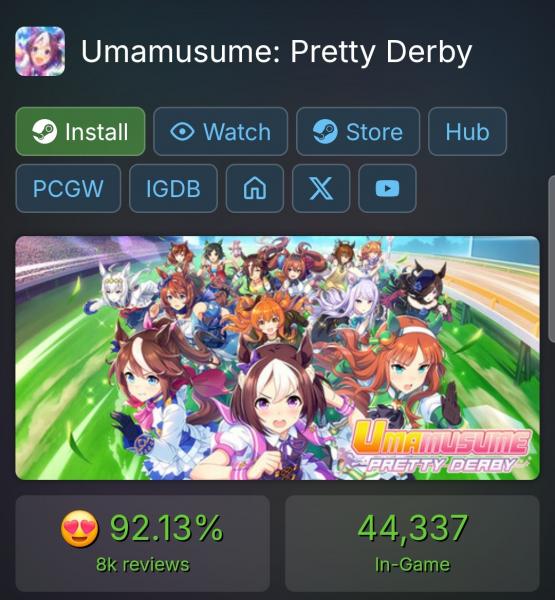Open the 92.13% review score tile
This screenshot has width=555, height=600.
coord(143,543)
